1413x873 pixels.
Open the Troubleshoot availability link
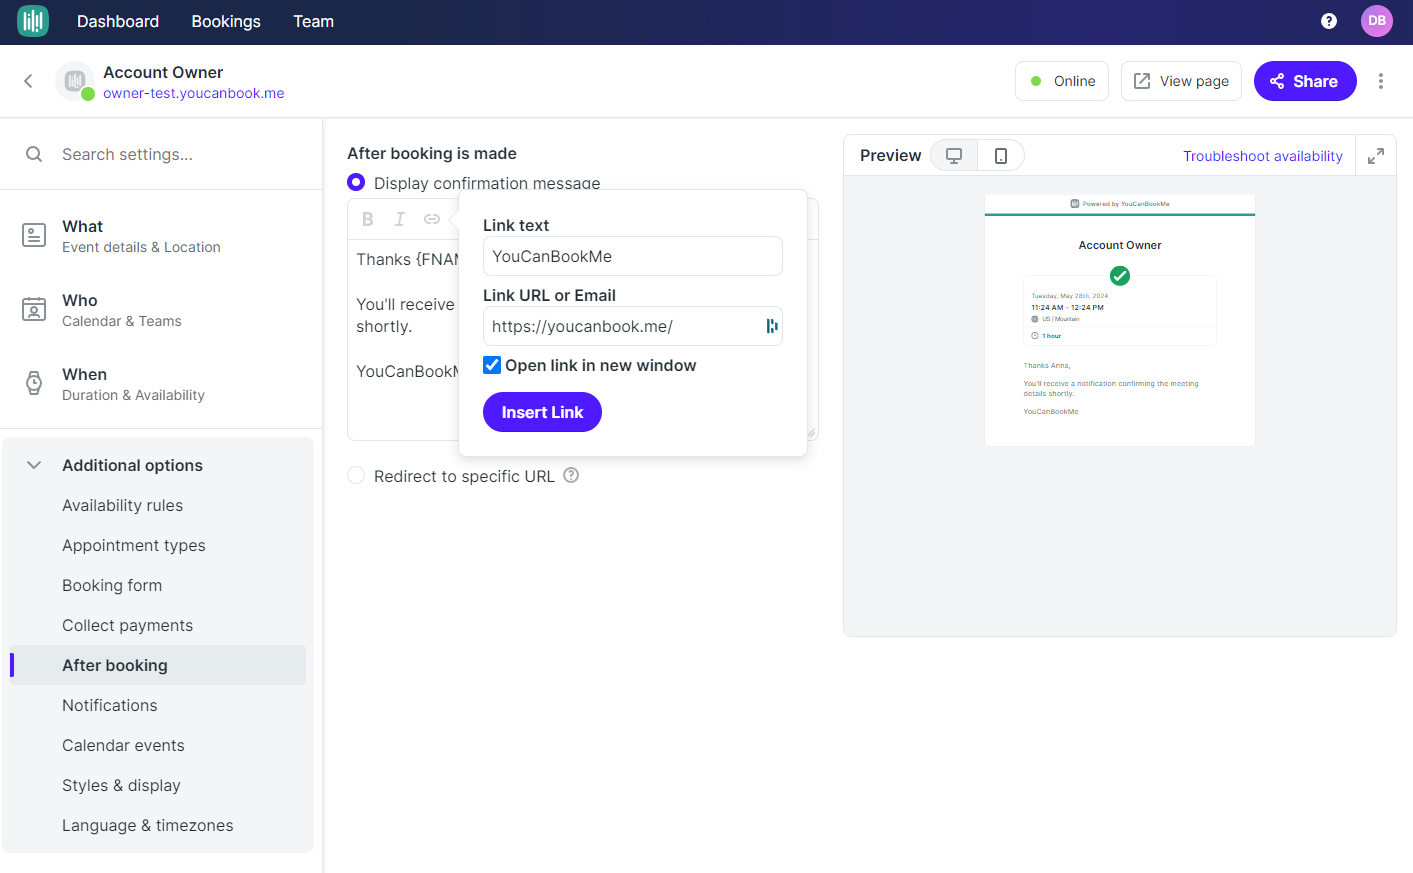pyautogui.click(x=1263, y=156)
